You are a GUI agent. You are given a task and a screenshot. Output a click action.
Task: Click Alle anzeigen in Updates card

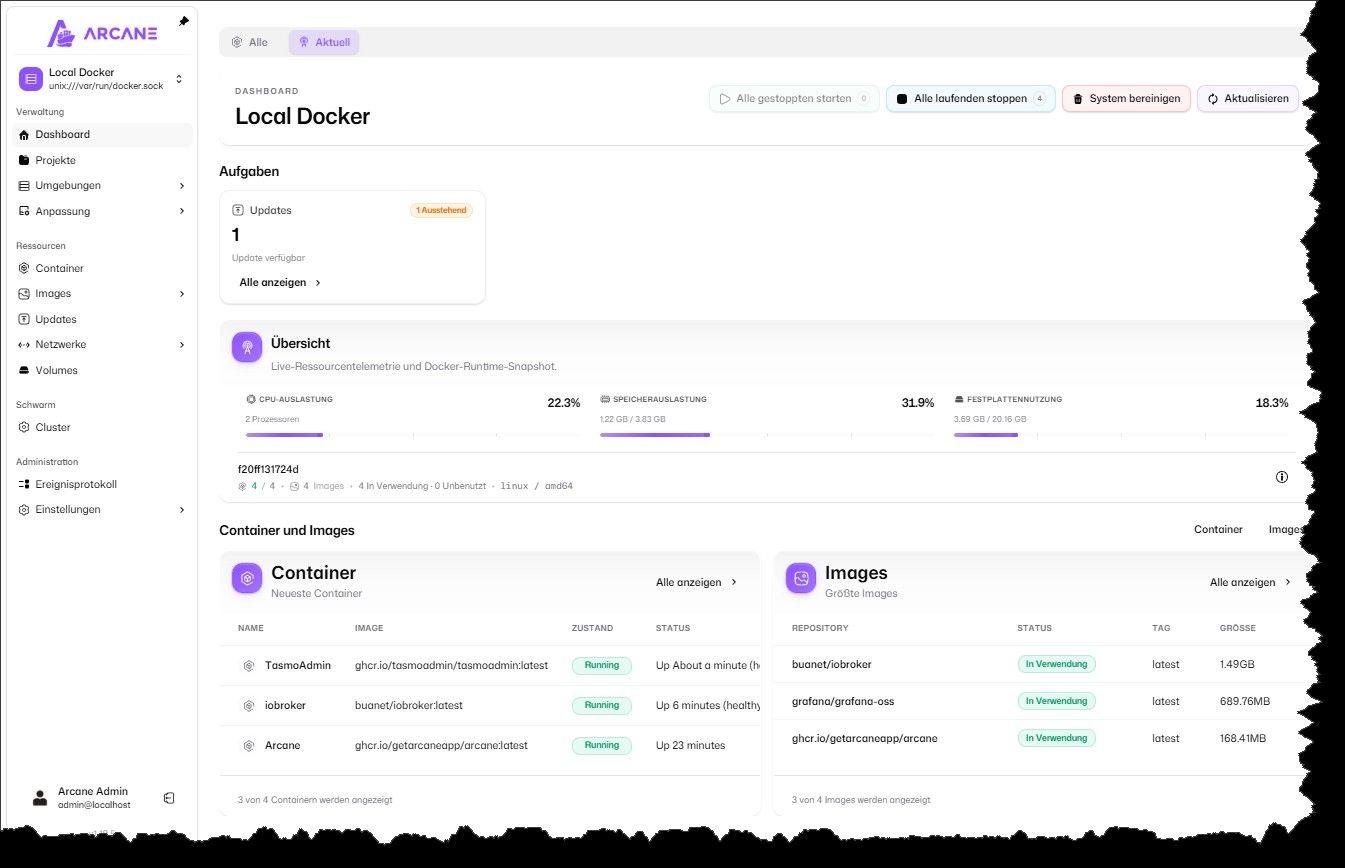[x=281, y=282]
